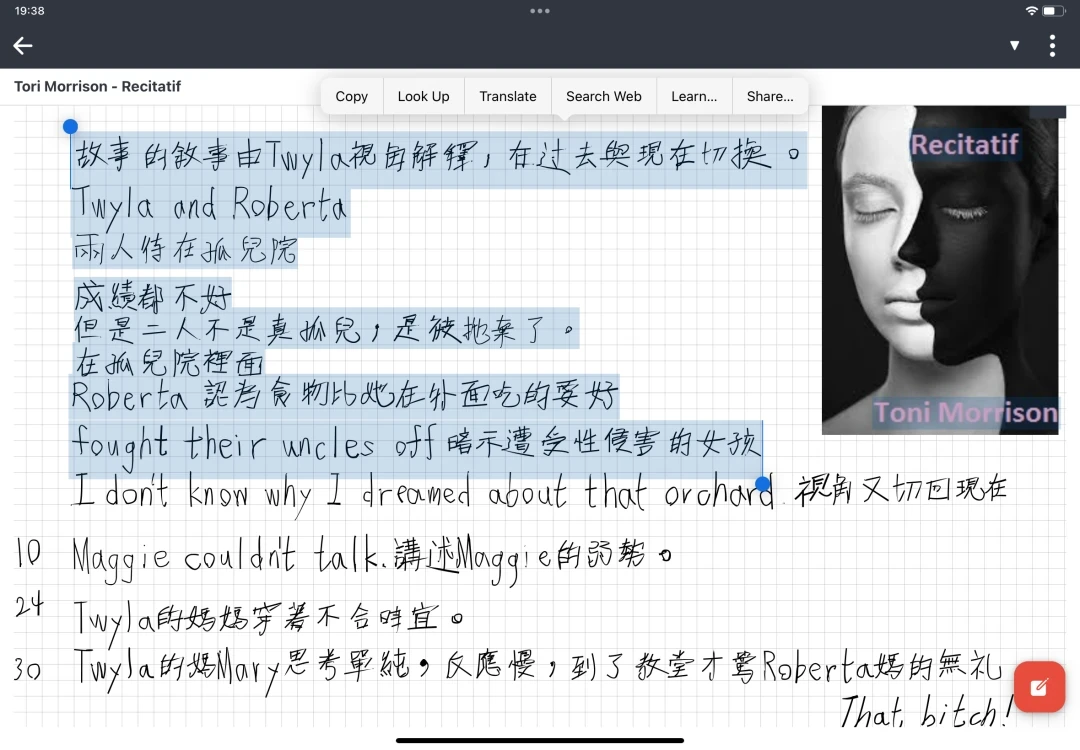
Task: Tap the battery indicator icon
Action: [1054, 11]
